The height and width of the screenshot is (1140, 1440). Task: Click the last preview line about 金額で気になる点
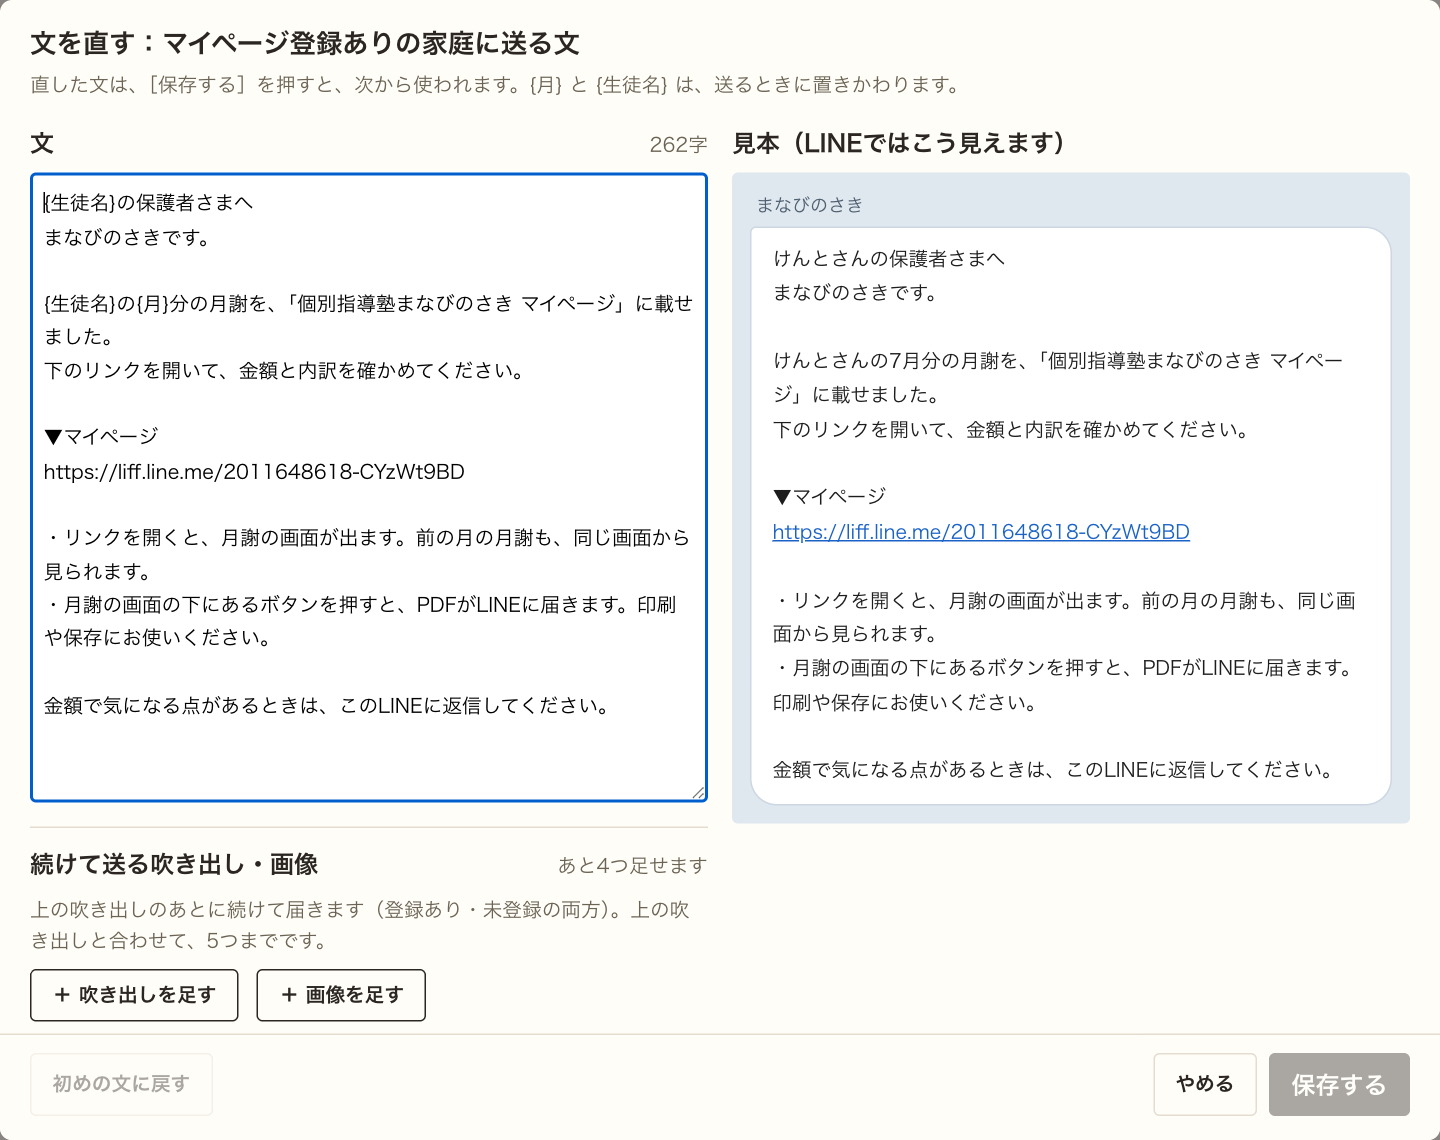click(1053, 770)
